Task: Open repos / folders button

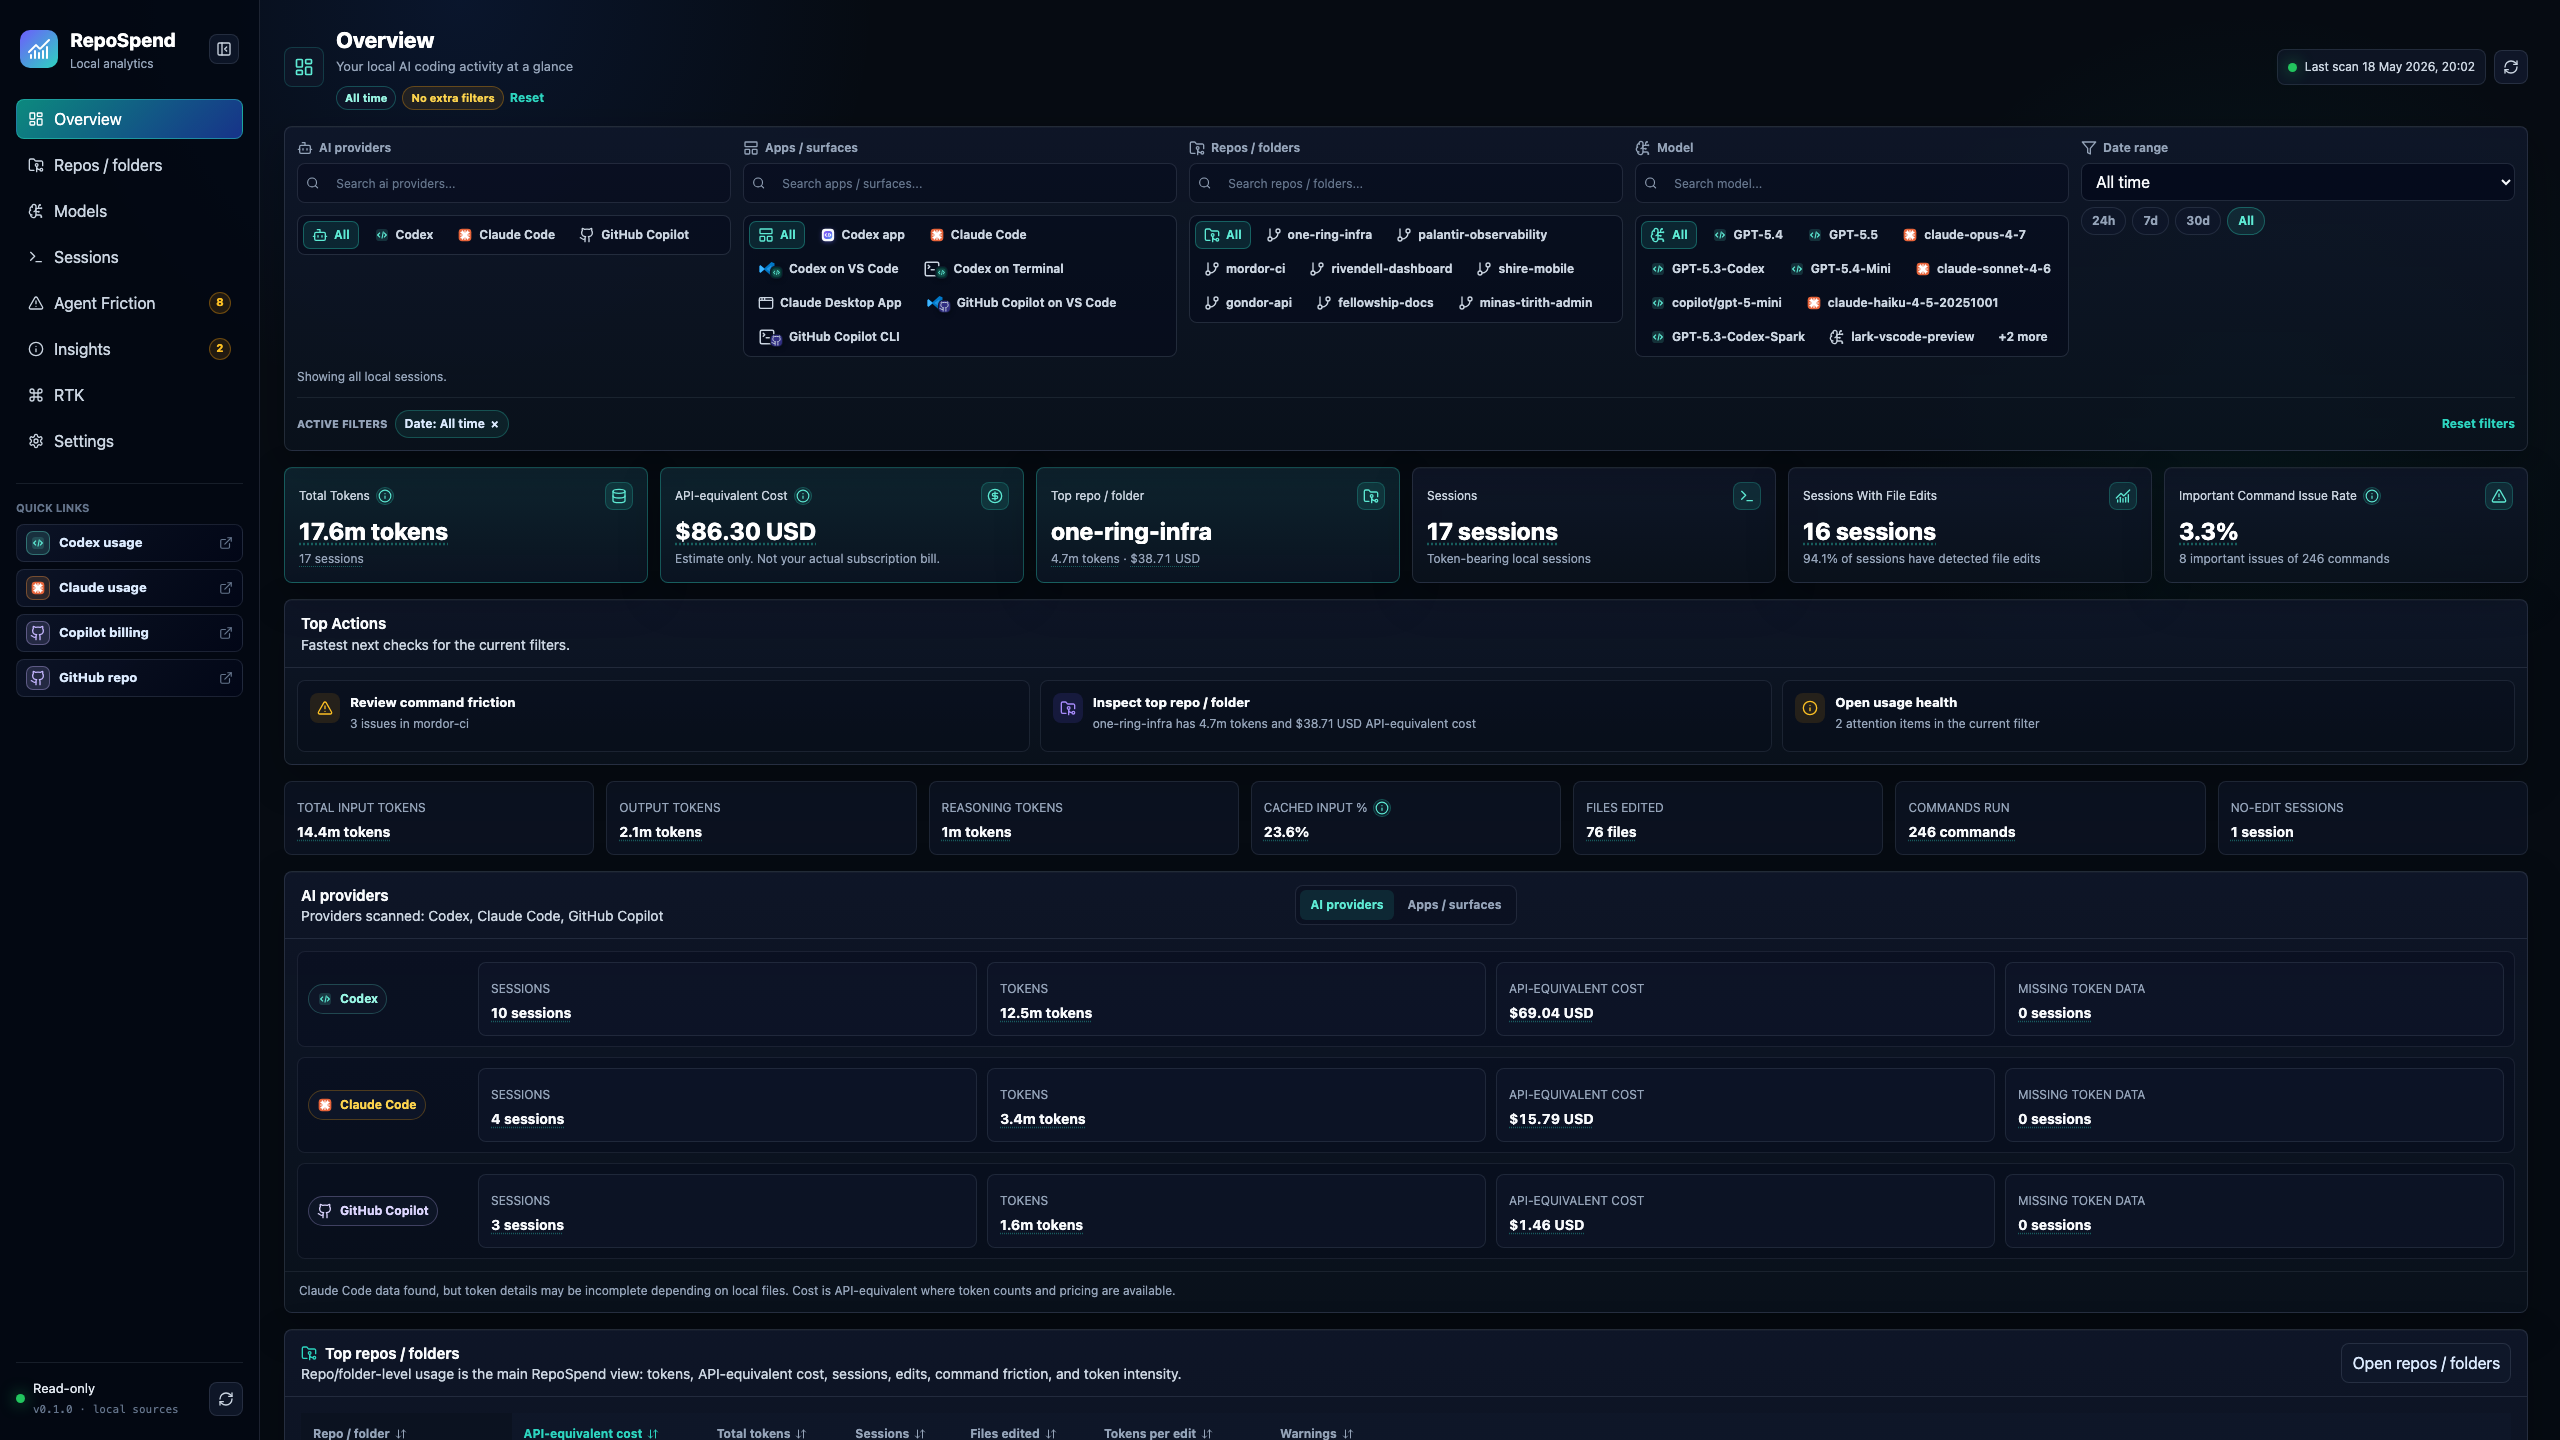Action: pos(2425,1363)
